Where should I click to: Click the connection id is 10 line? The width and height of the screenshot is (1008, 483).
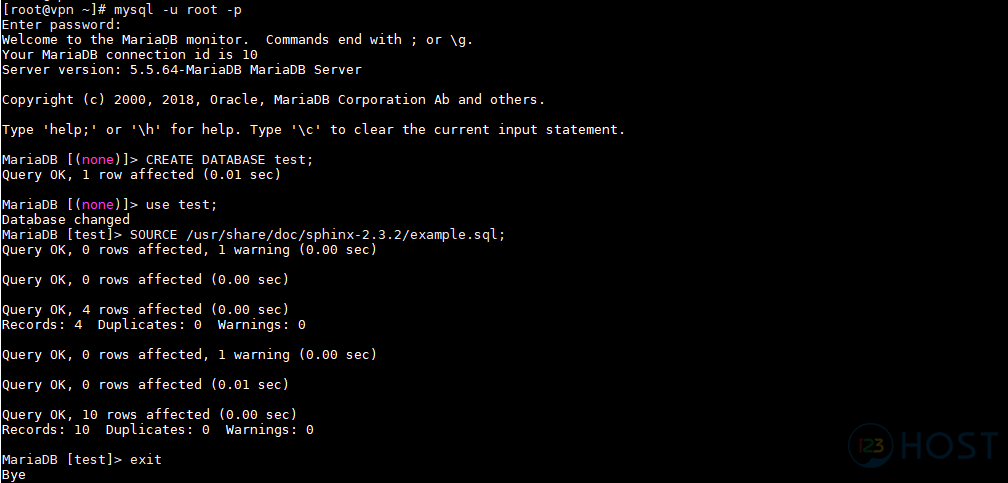(x=130, y=55)
